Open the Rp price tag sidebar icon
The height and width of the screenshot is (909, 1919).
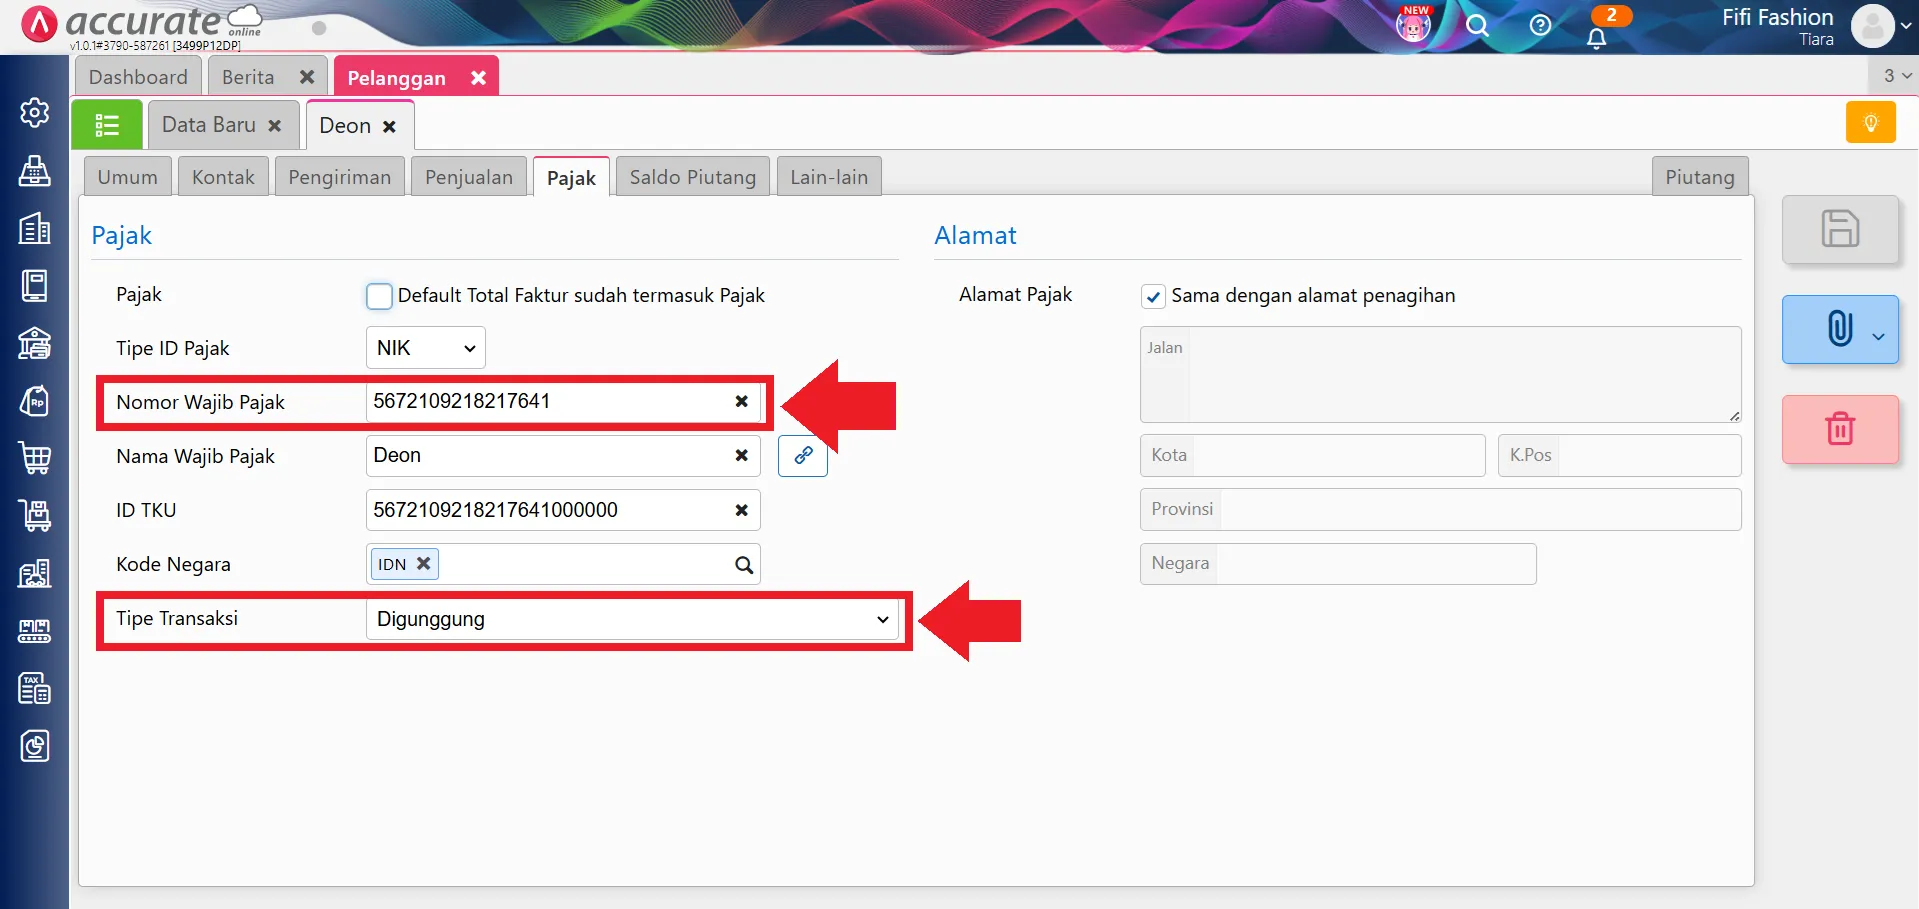pos(34,401)
